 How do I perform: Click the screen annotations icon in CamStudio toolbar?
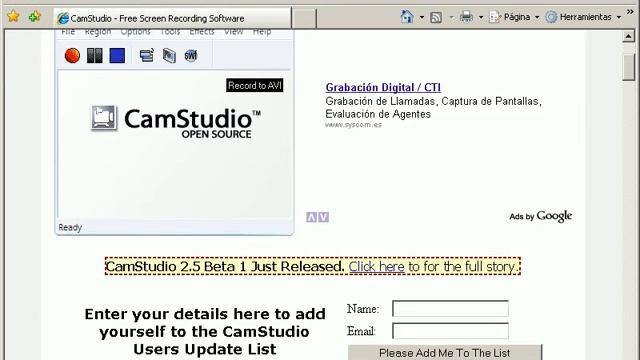click(x=169, y=56)
